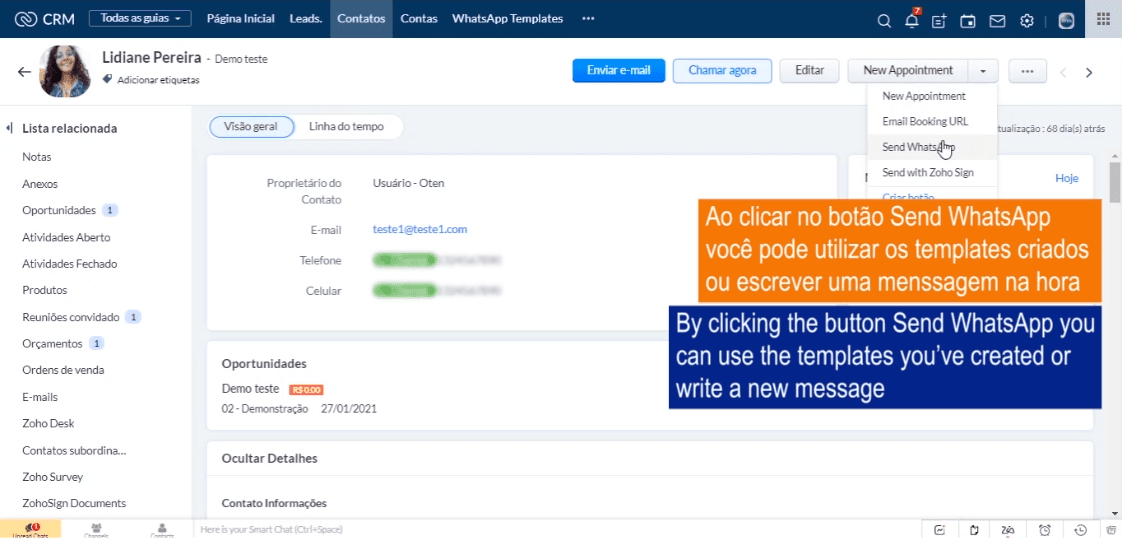Go back using the left arrow icon
The image size is (1122, 540).
(24, 72)
